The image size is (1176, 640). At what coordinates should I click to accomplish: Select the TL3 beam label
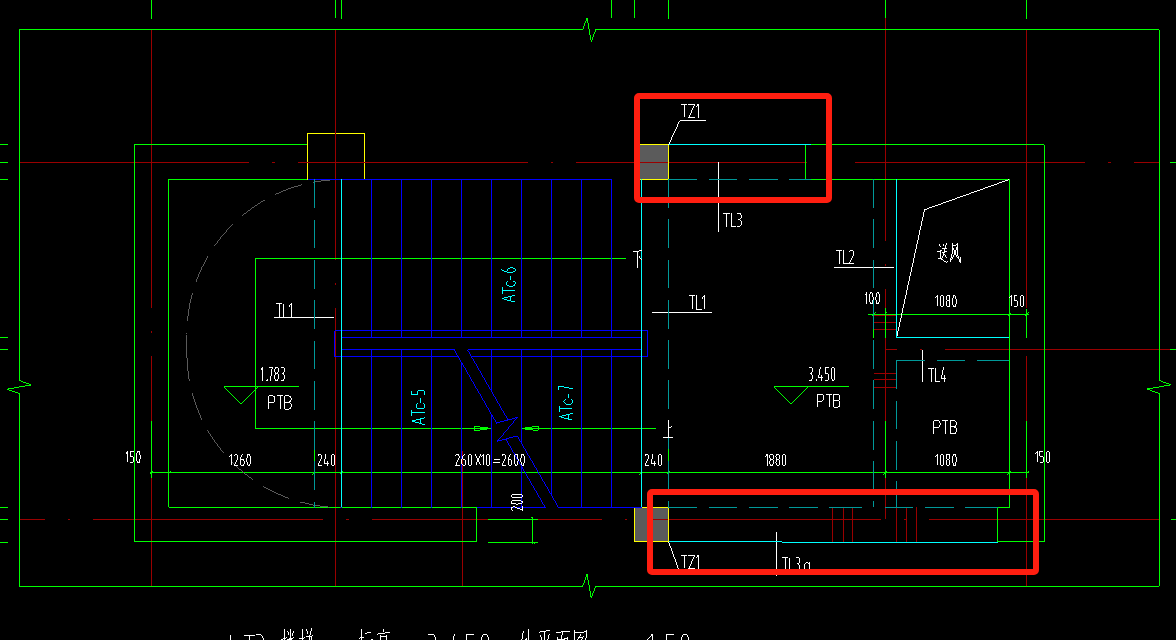[x=733, y=220]
